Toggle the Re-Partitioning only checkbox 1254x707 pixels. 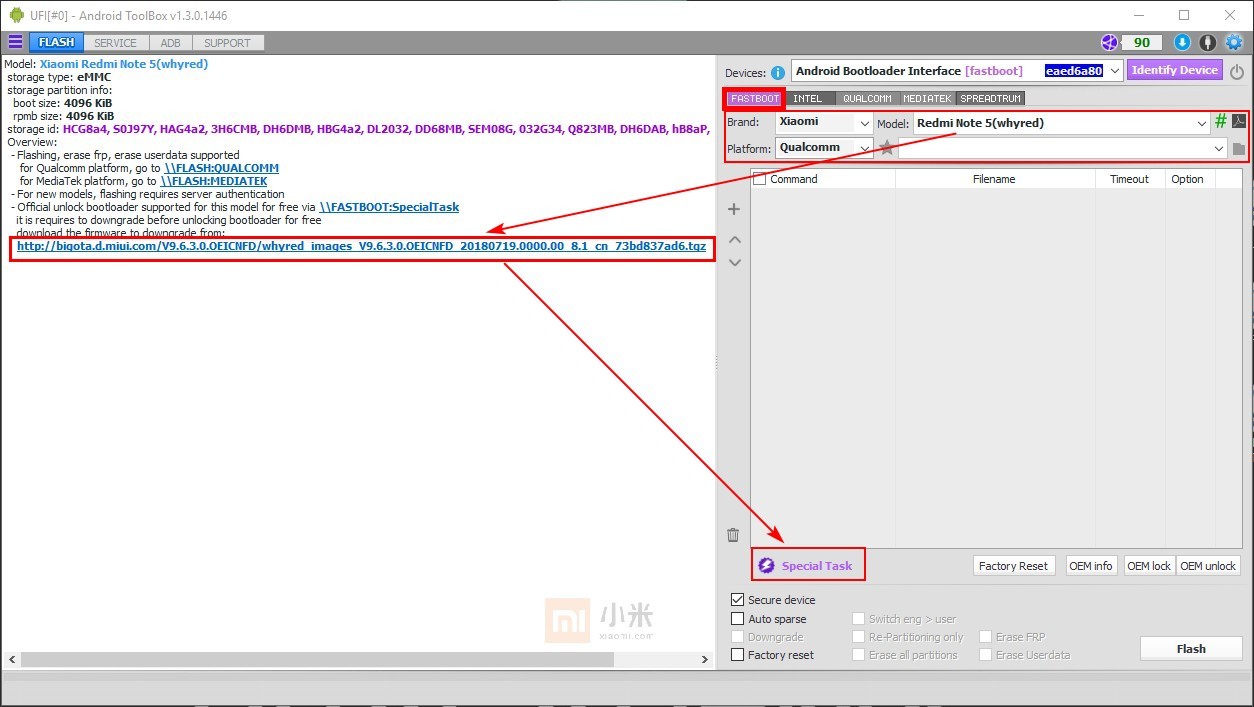(859, 637)
